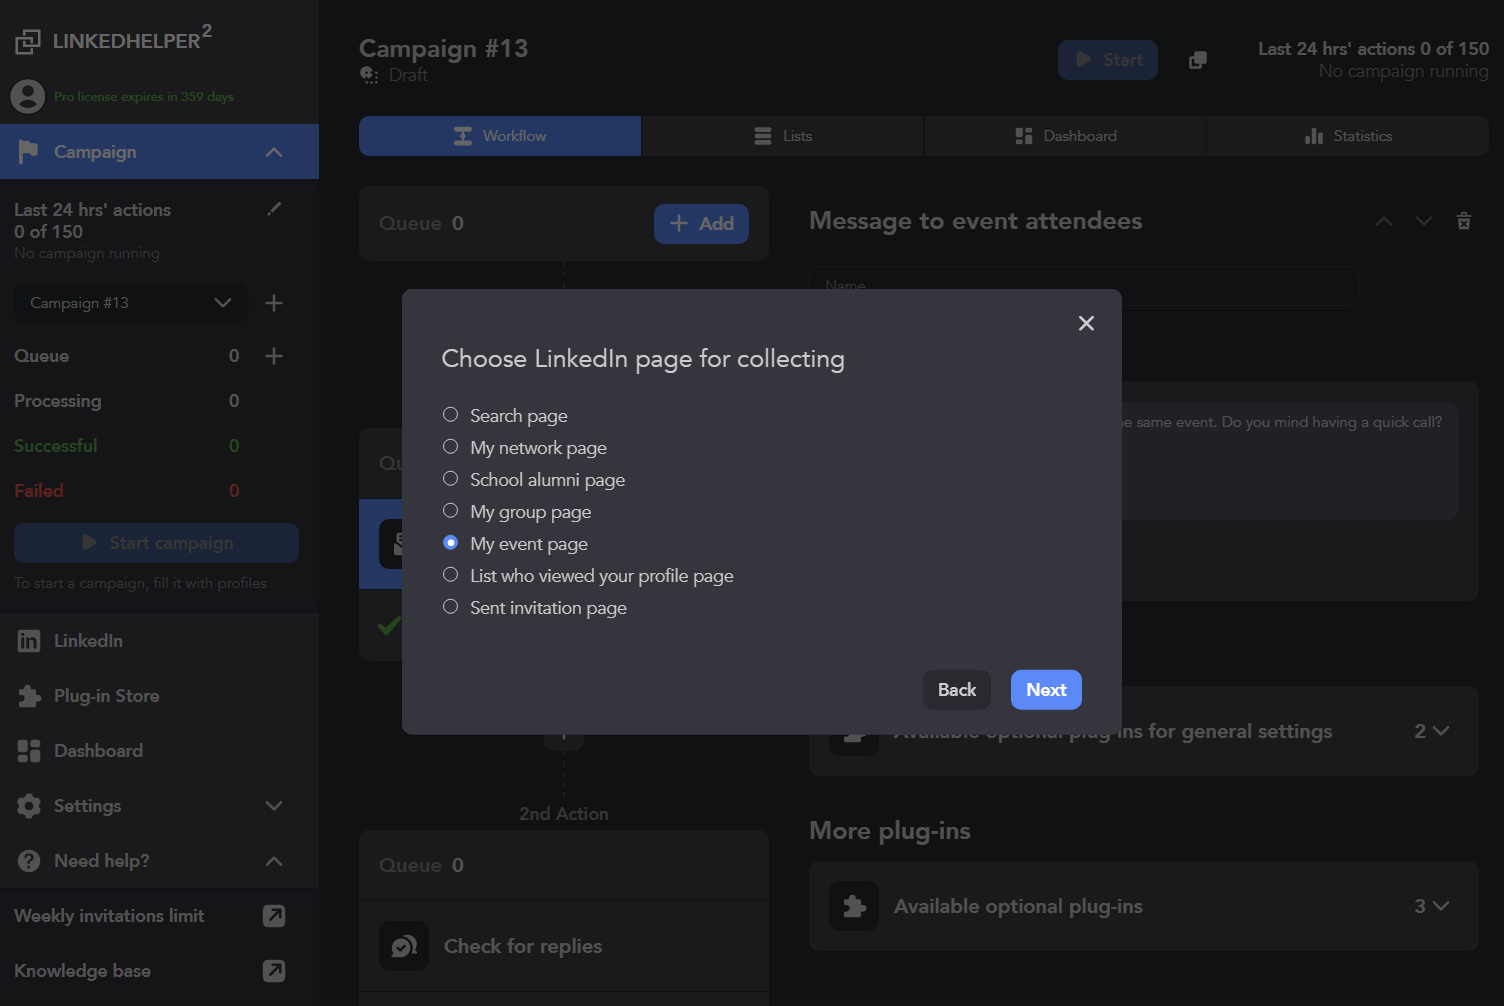Expand the Settings chevron
Viewport: 1504px width, 1006px height.
click(274, 806)
